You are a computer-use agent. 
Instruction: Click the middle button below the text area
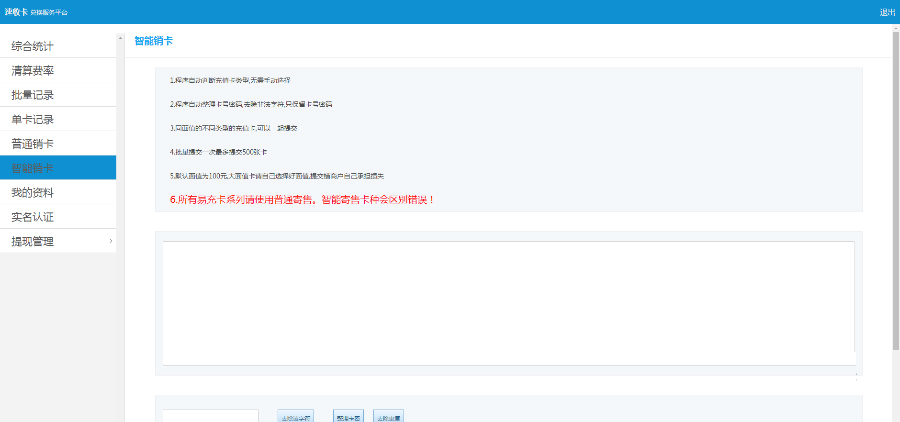click(349, 416)
